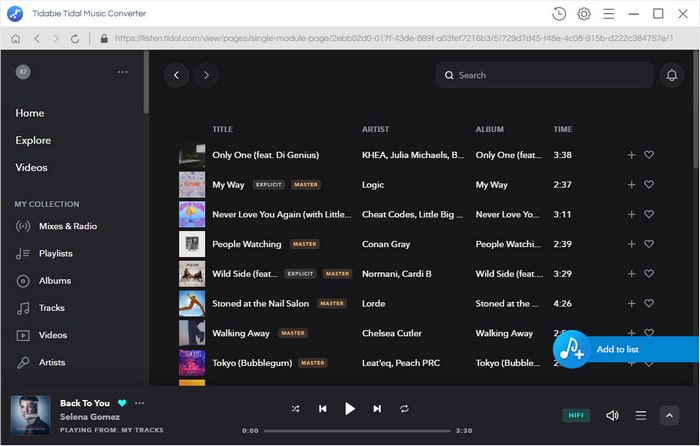This screenshot has height=446, width=700.
Task: Skip to next track
Action: pyautogui.click(x=377, y=409)
